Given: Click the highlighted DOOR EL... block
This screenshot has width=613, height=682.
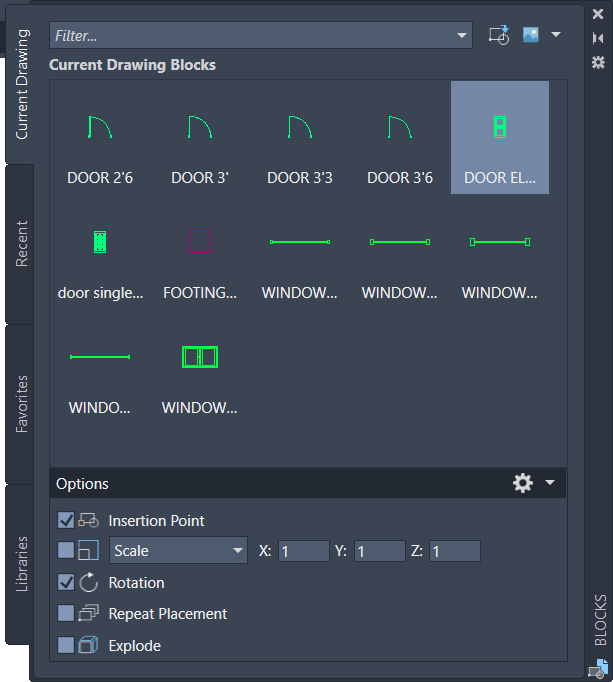Looking at the screenshot, I should pos(500,137).
